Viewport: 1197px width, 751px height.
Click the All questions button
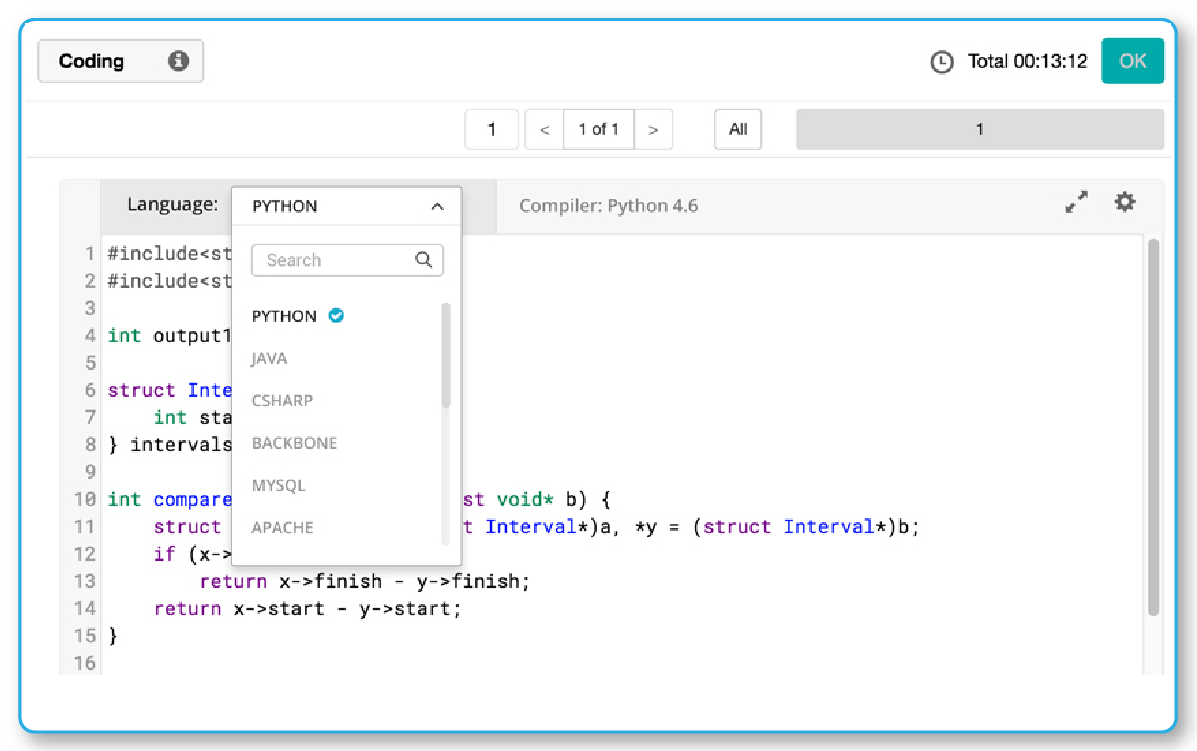[738, 130]
